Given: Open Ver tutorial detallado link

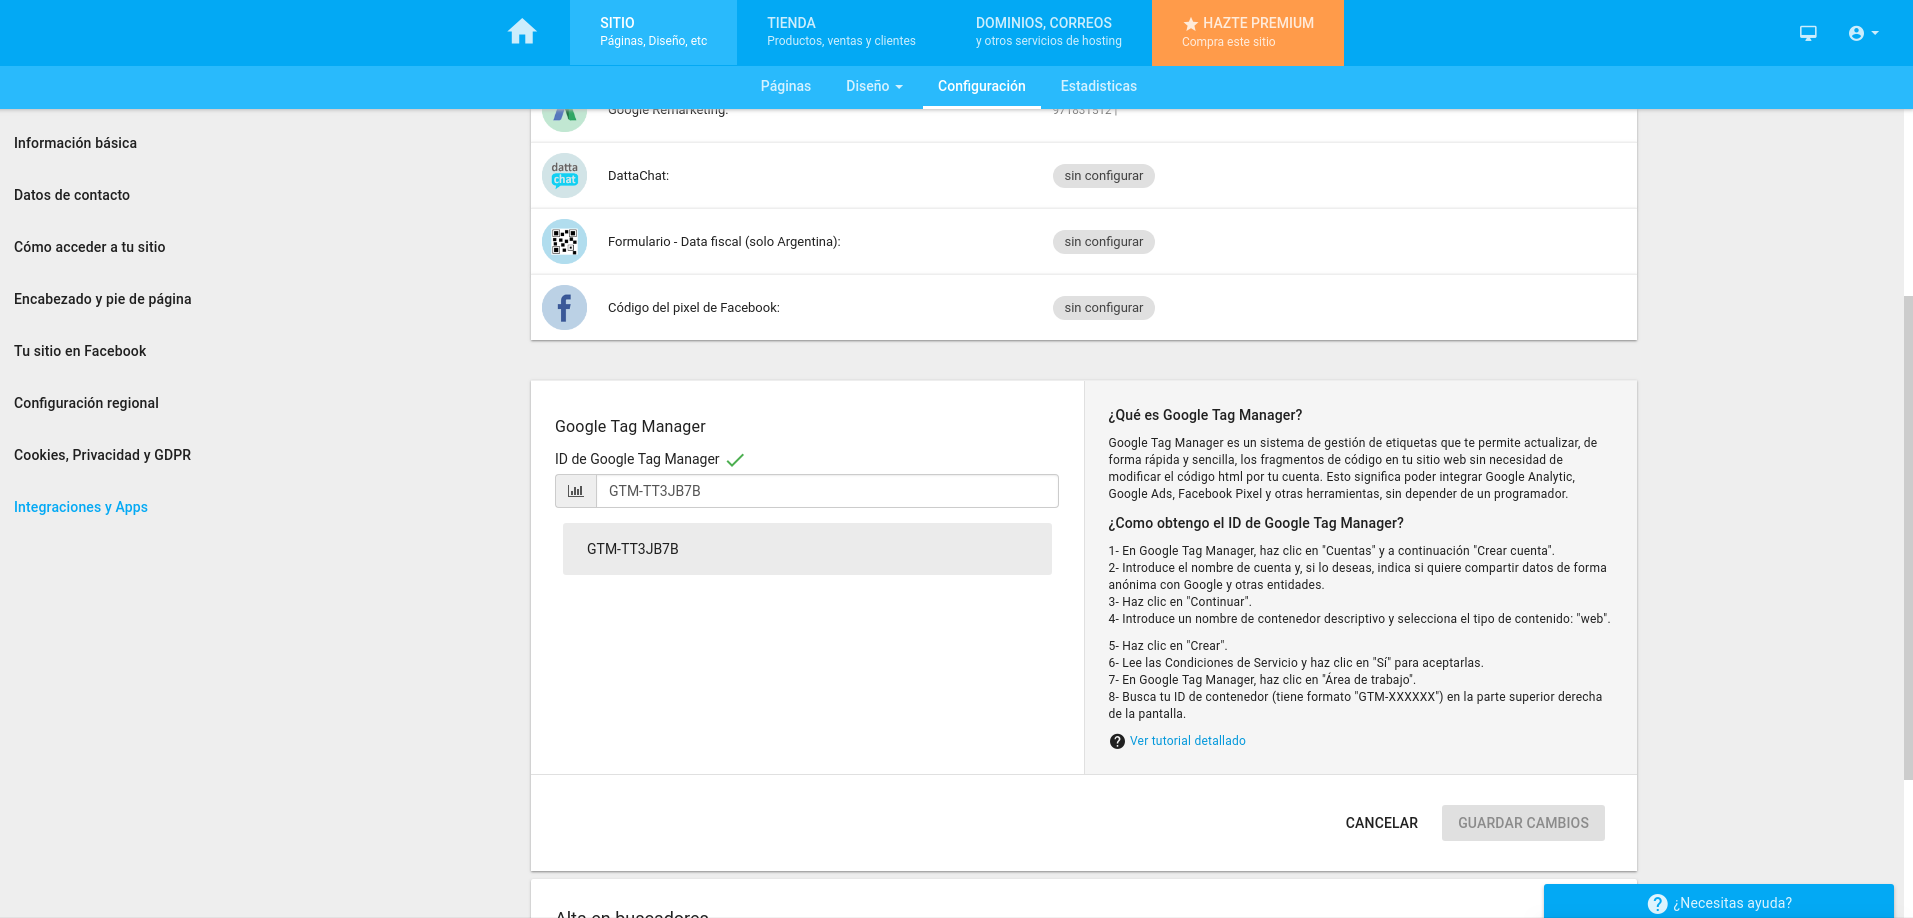Looking at the screenshot, I should coord(1188,741).
